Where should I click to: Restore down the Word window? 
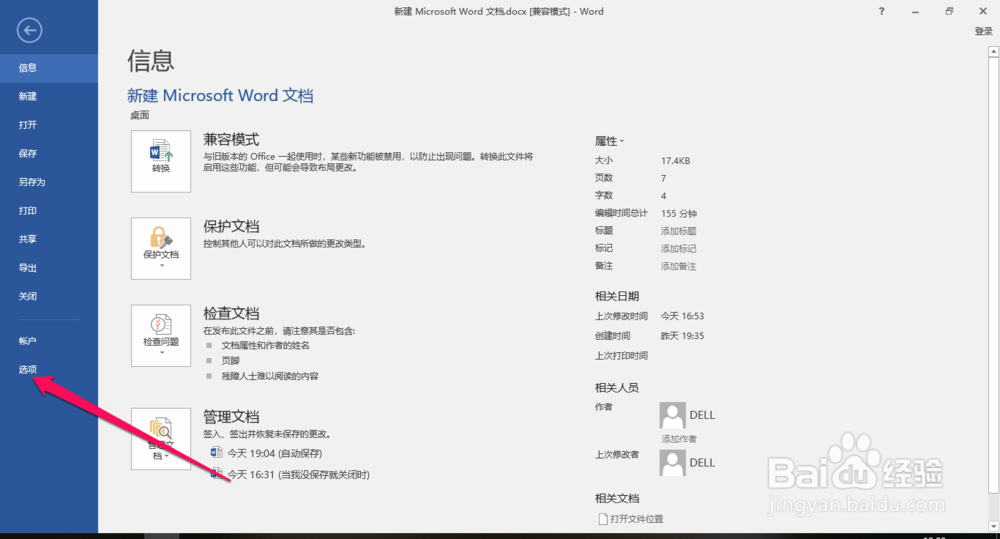click(x=949, y=11)
